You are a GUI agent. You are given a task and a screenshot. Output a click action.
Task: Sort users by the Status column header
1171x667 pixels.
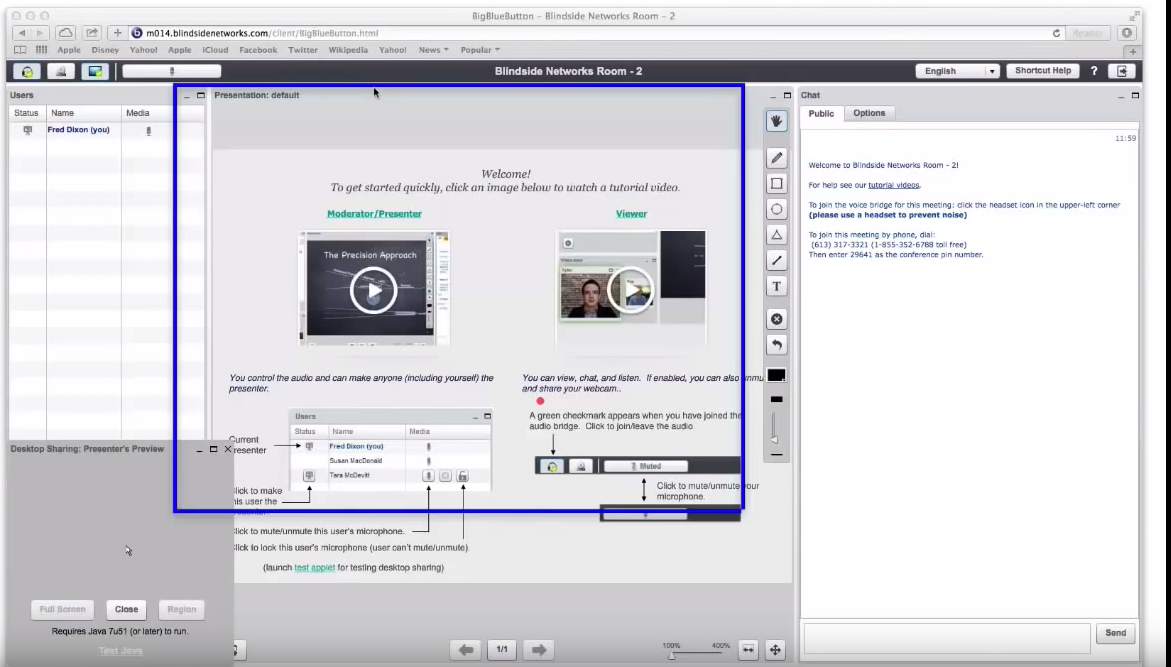[x=28, y=113]
